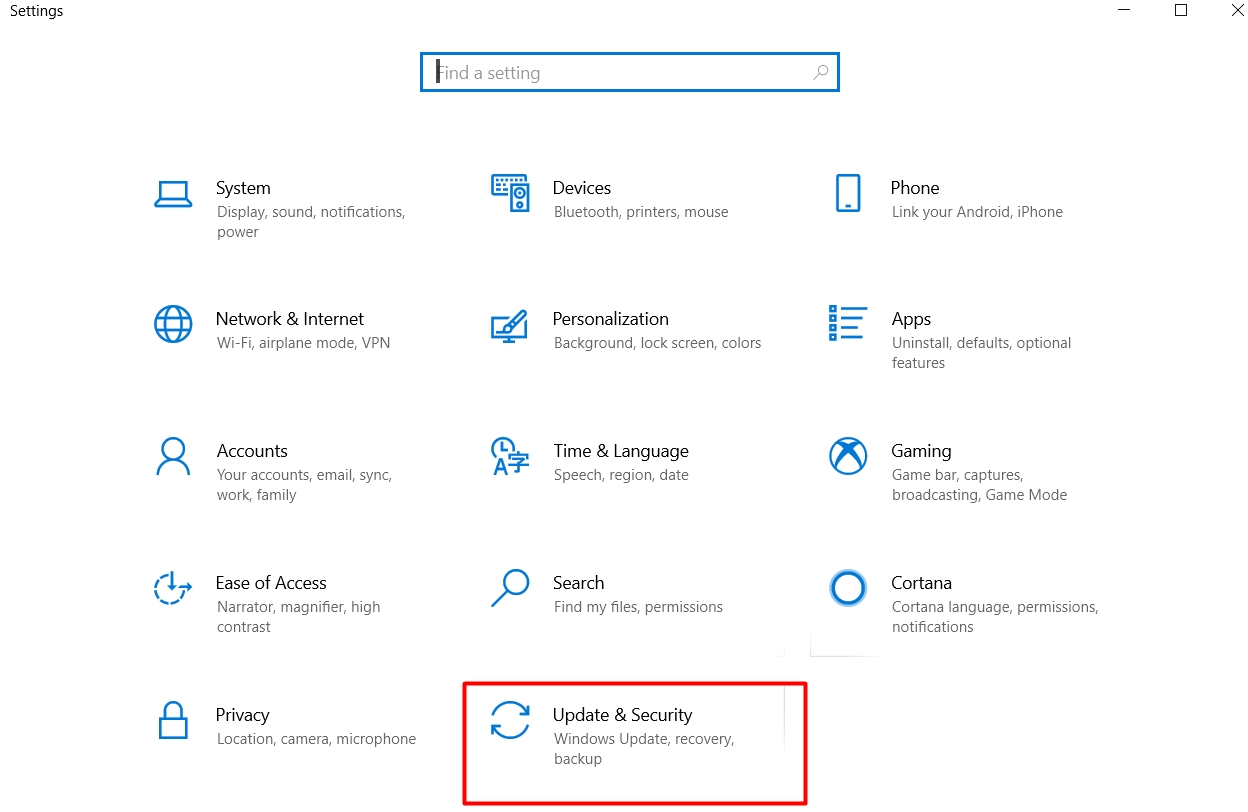Click the System laptop icon
The width and height of the screenshot is (1248, 812).
coord(173,193)
